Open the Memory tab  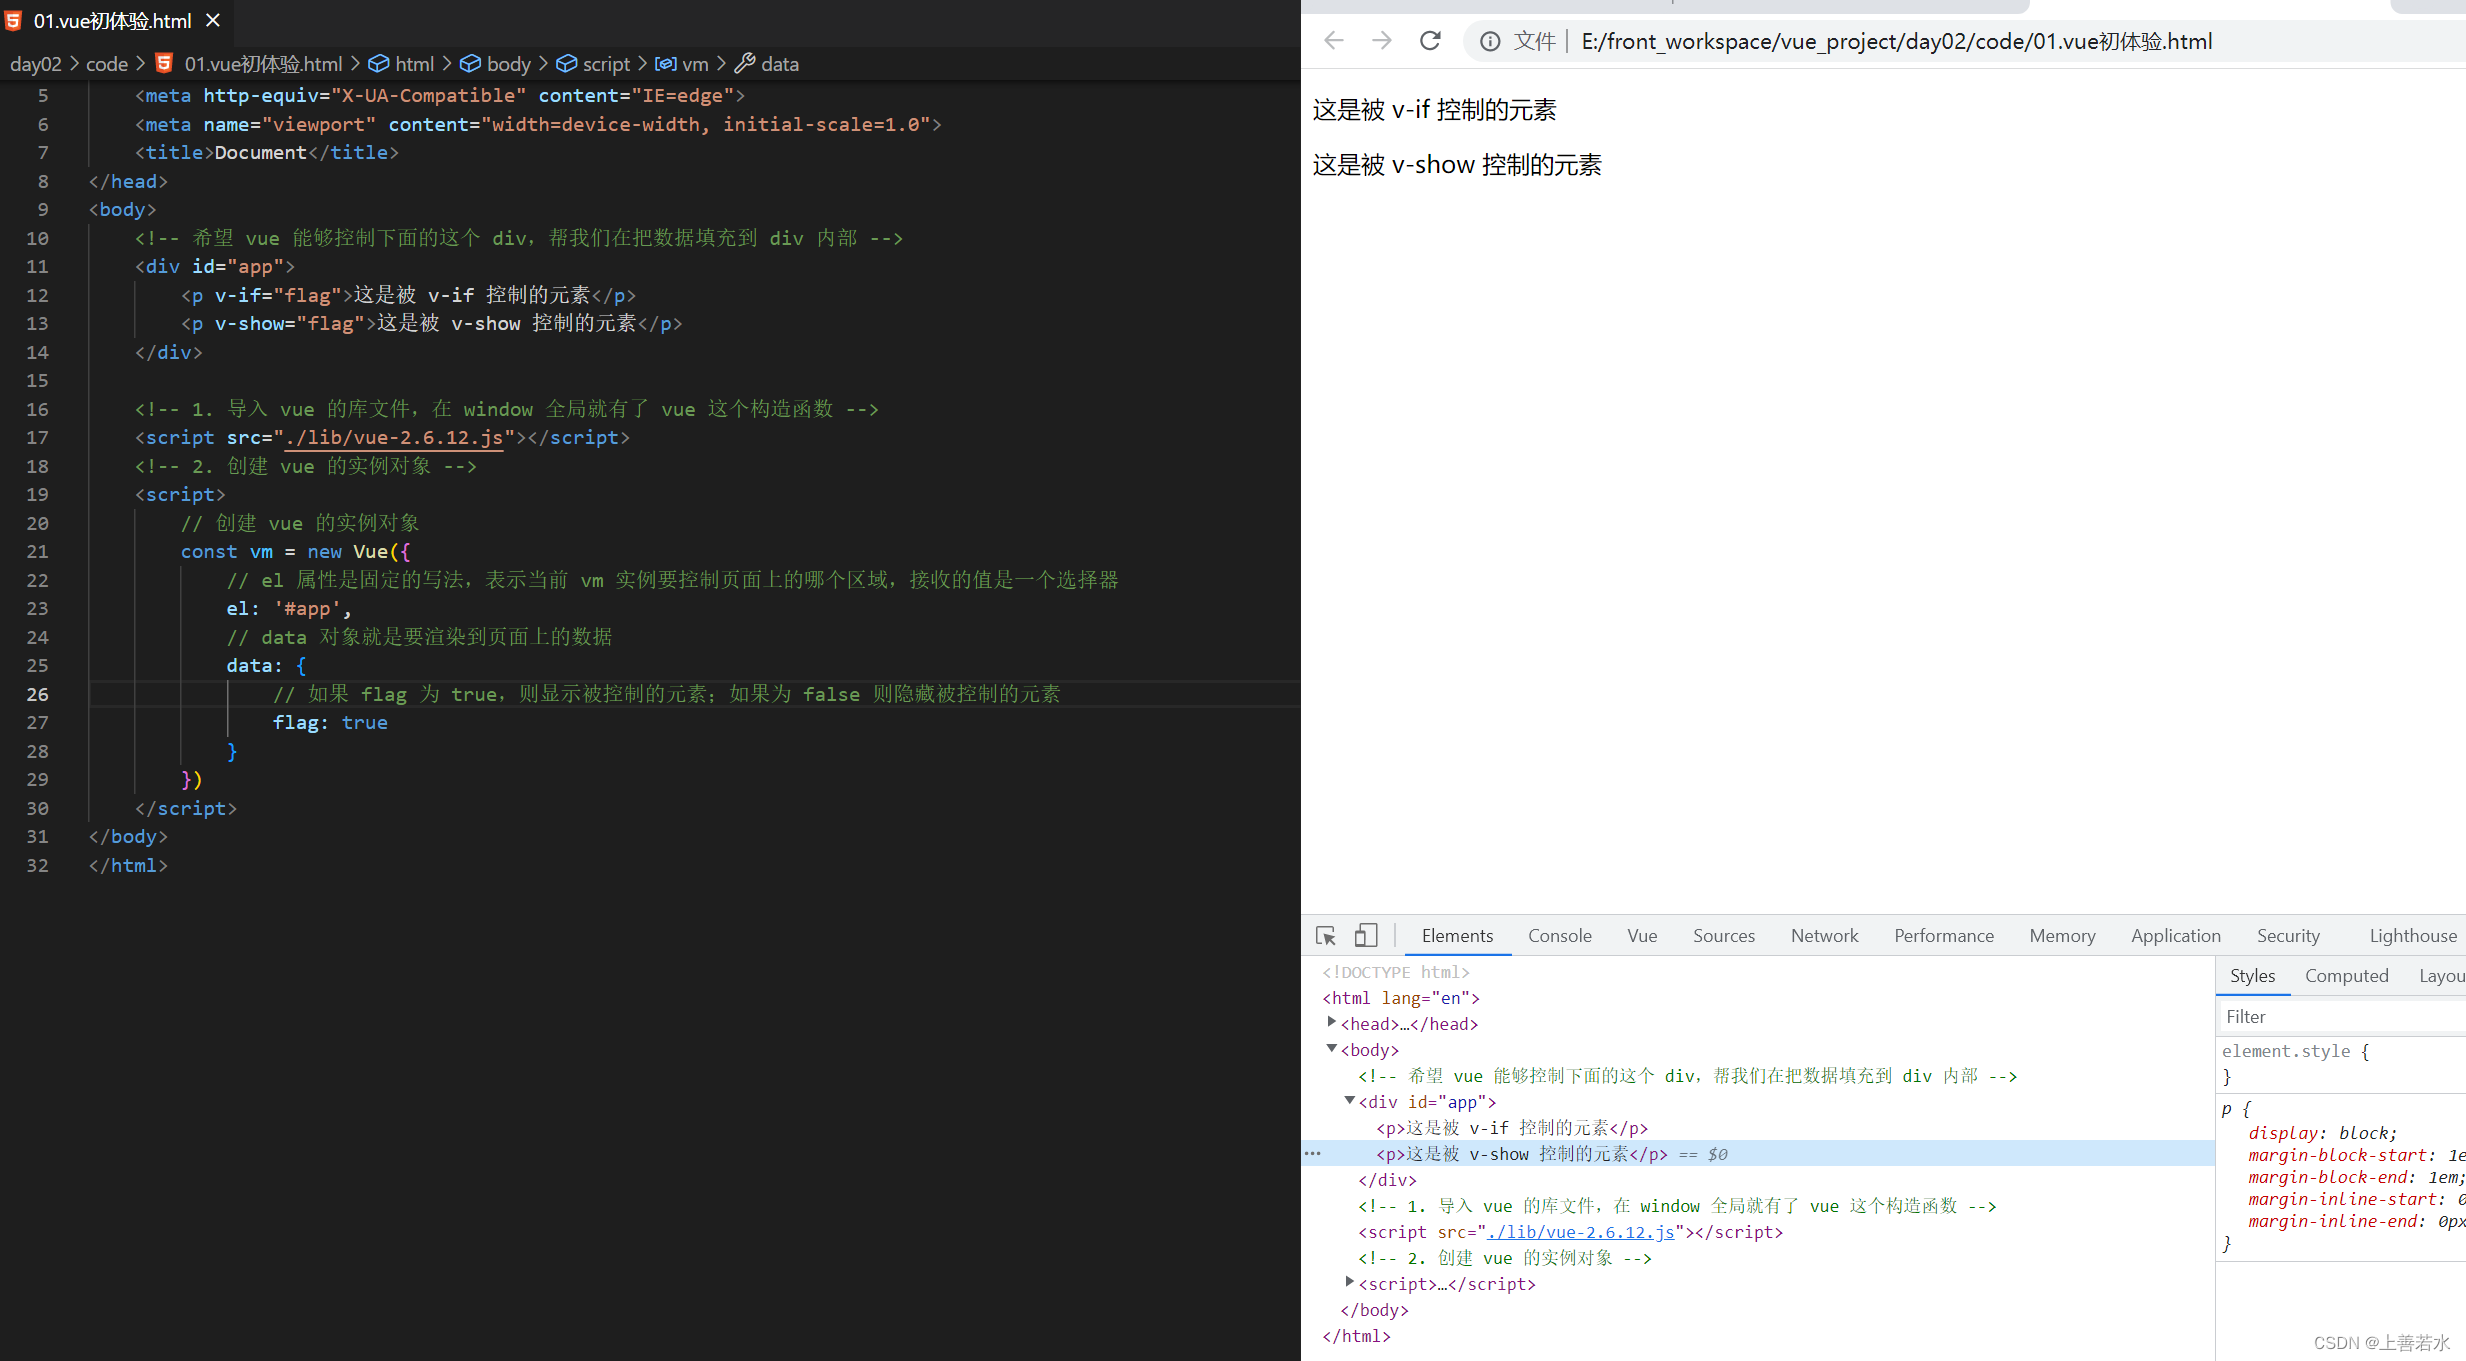pos(2062,936)
